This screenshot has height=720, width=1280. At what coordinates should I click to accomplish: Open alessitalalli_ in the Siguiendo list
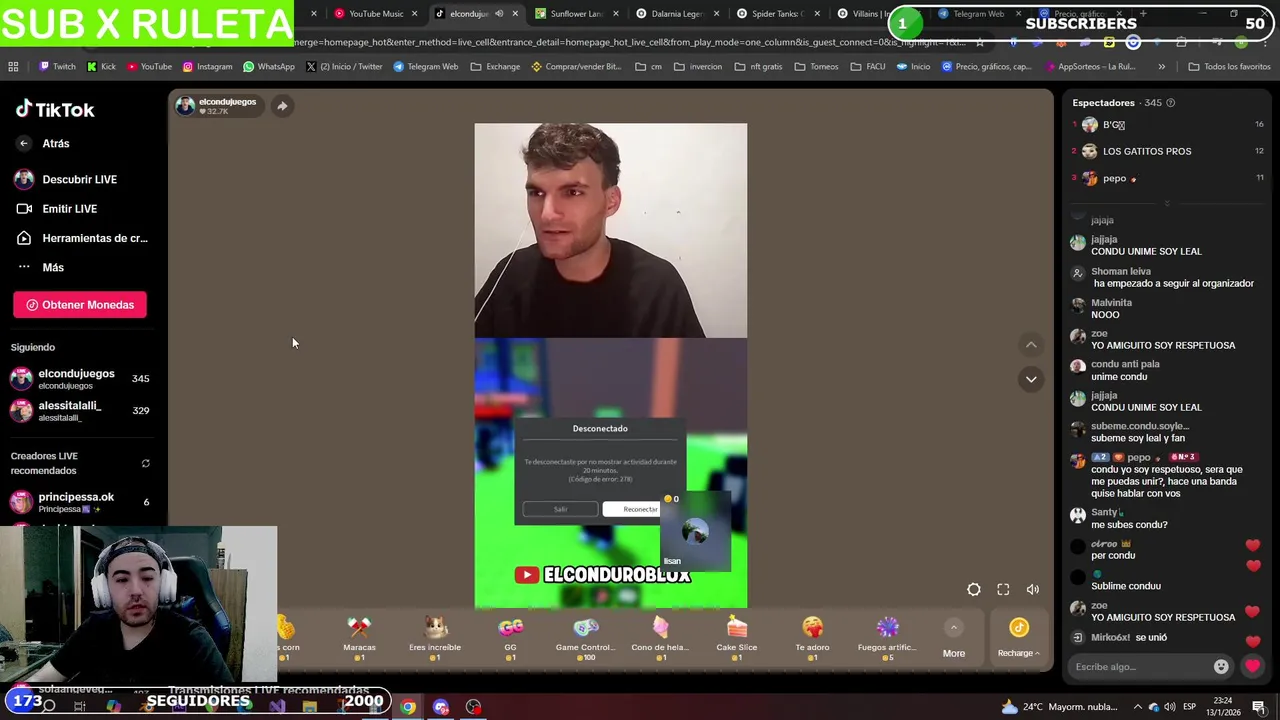click(x=80, y=410)
